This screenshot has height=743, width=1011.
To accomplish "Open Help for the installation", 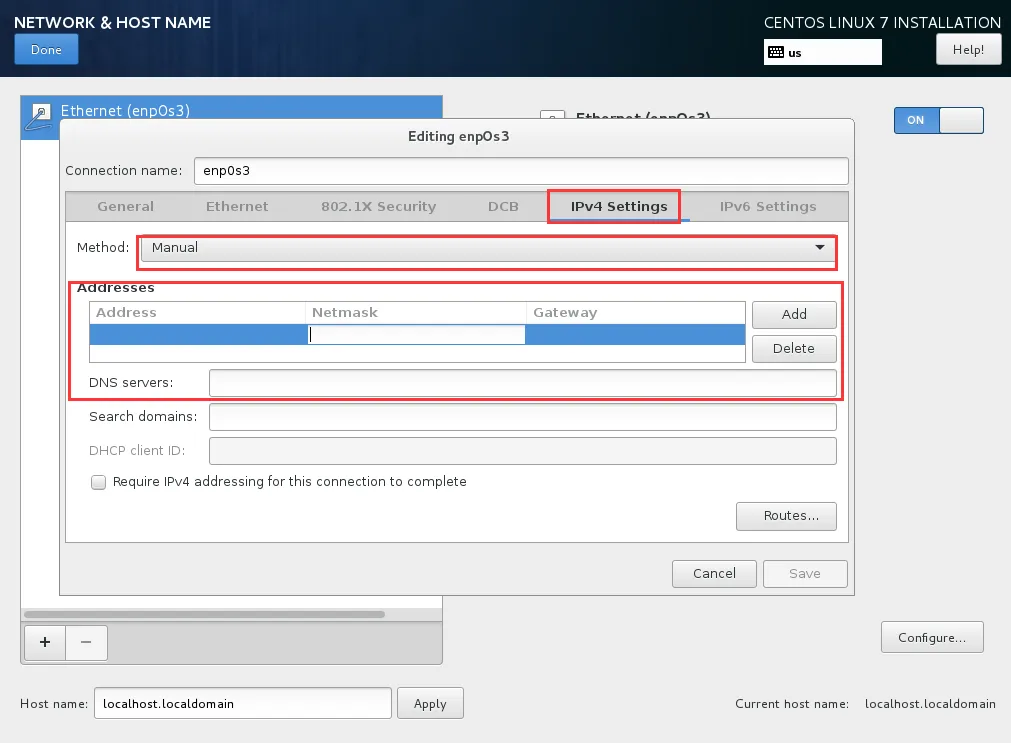I will click(968, 50).
